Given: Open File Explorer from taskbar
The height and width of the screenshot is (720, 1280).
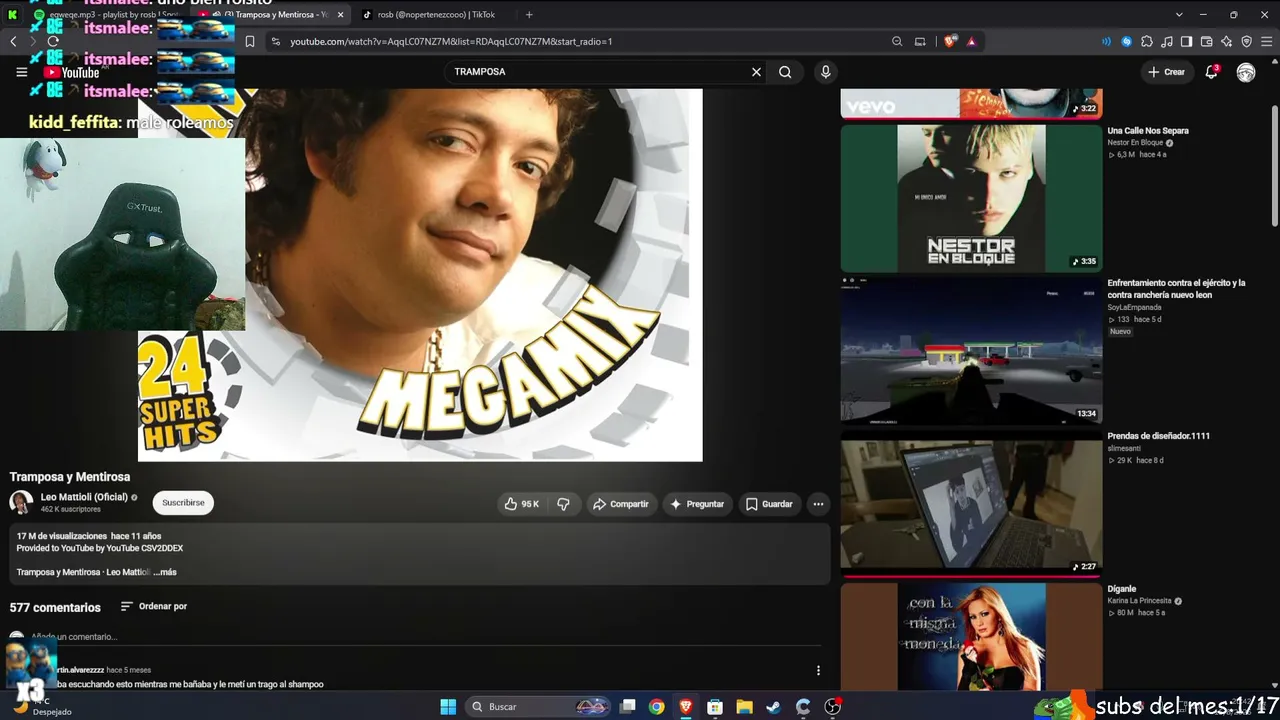Looking at the screenshot, I should coord(744,707).
